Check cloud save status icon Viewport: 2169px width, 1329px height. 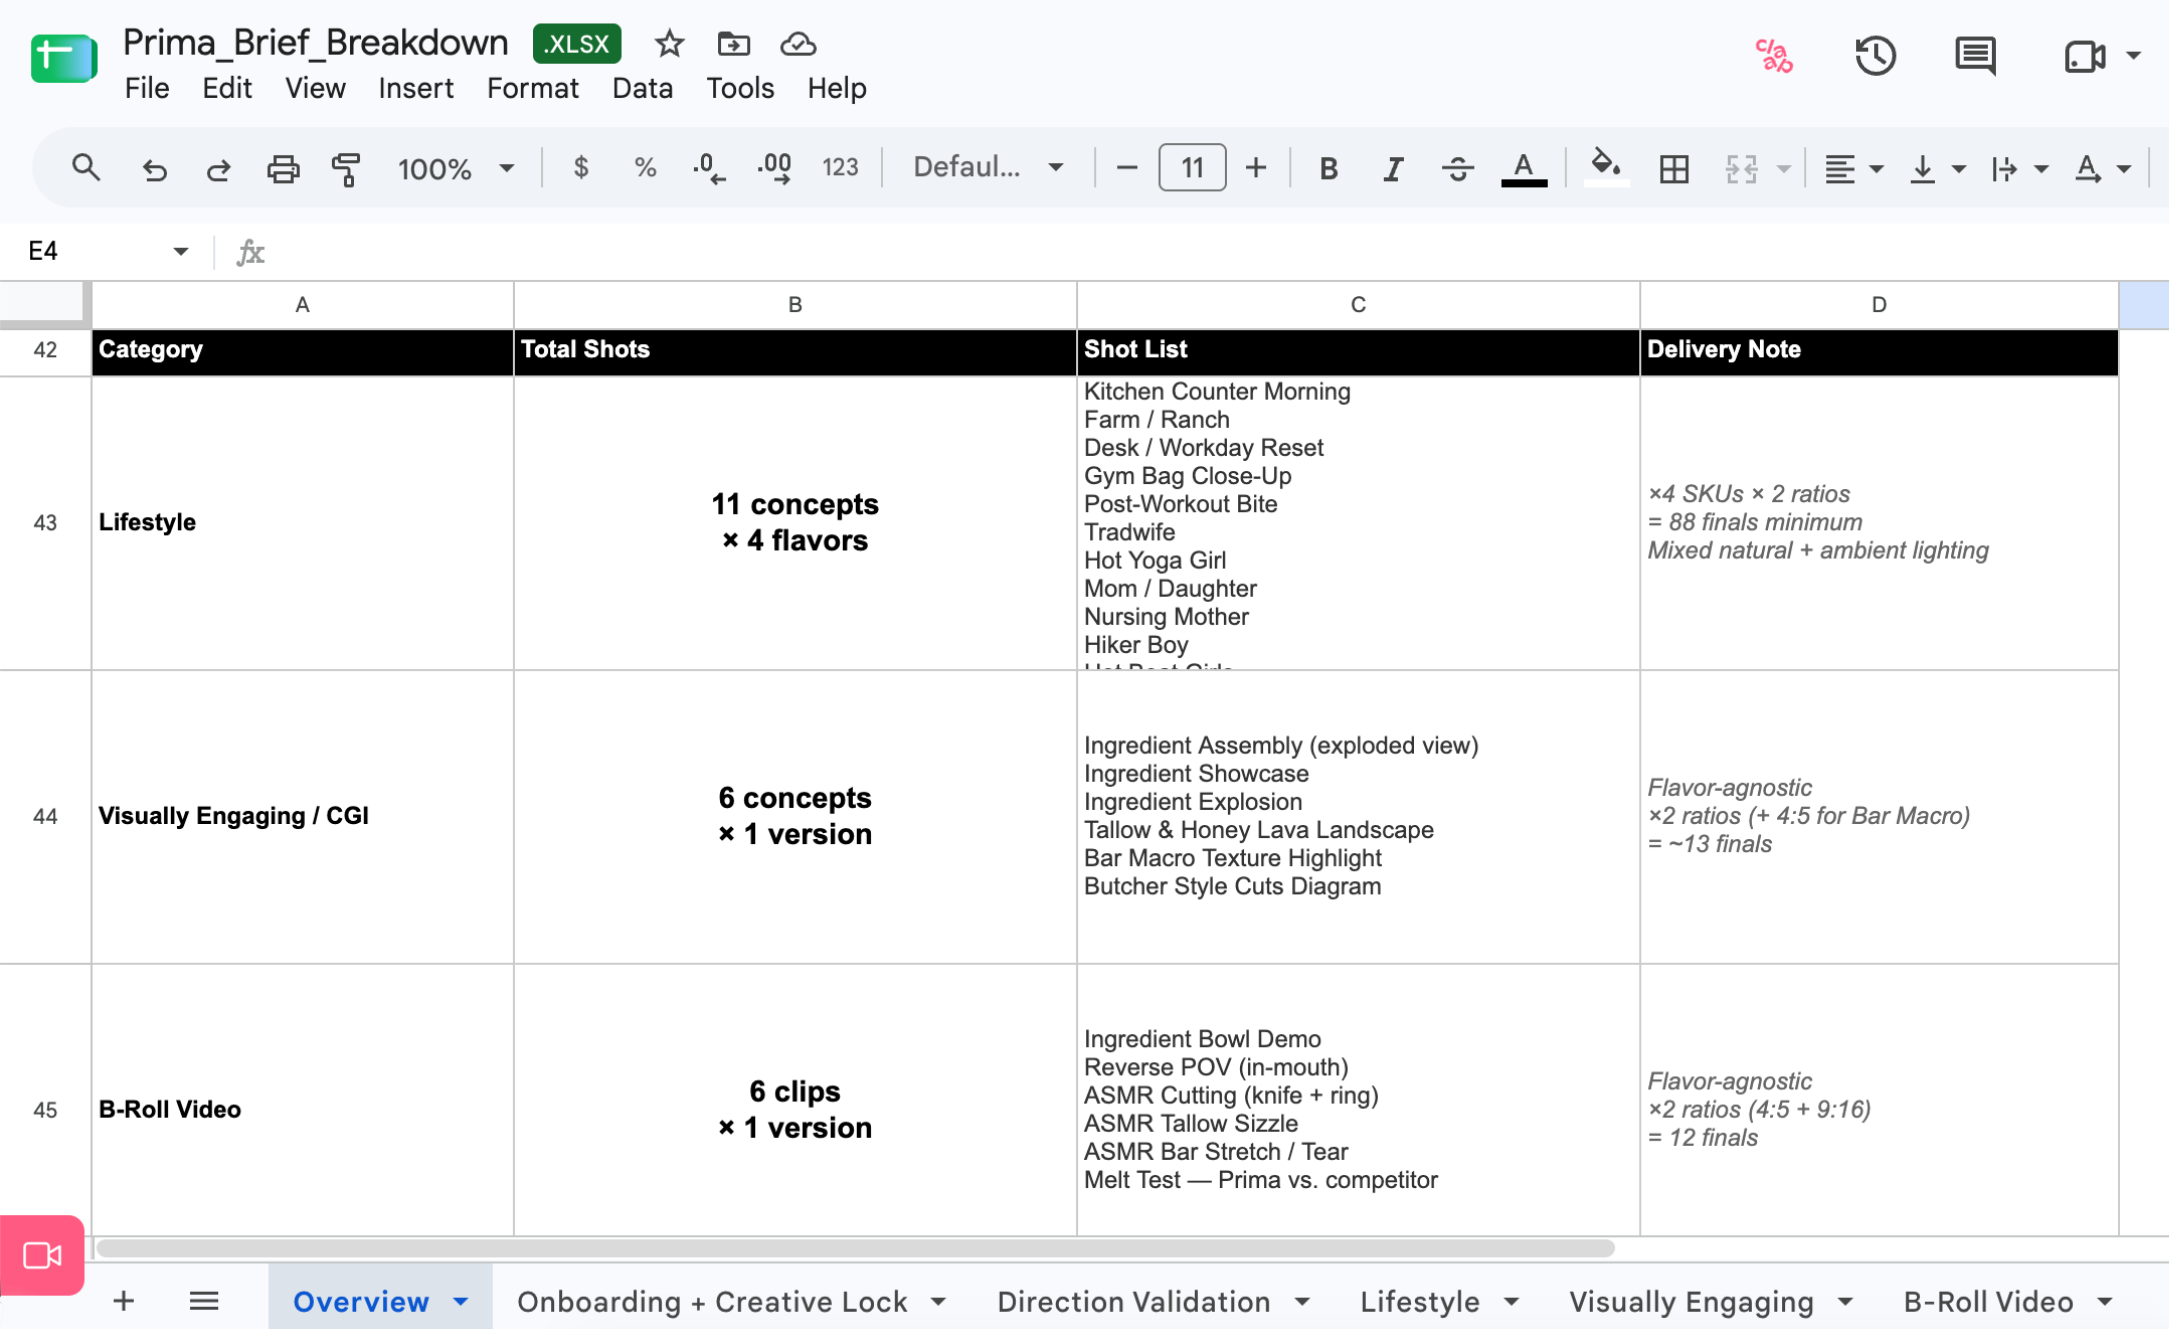pos(797,43)
